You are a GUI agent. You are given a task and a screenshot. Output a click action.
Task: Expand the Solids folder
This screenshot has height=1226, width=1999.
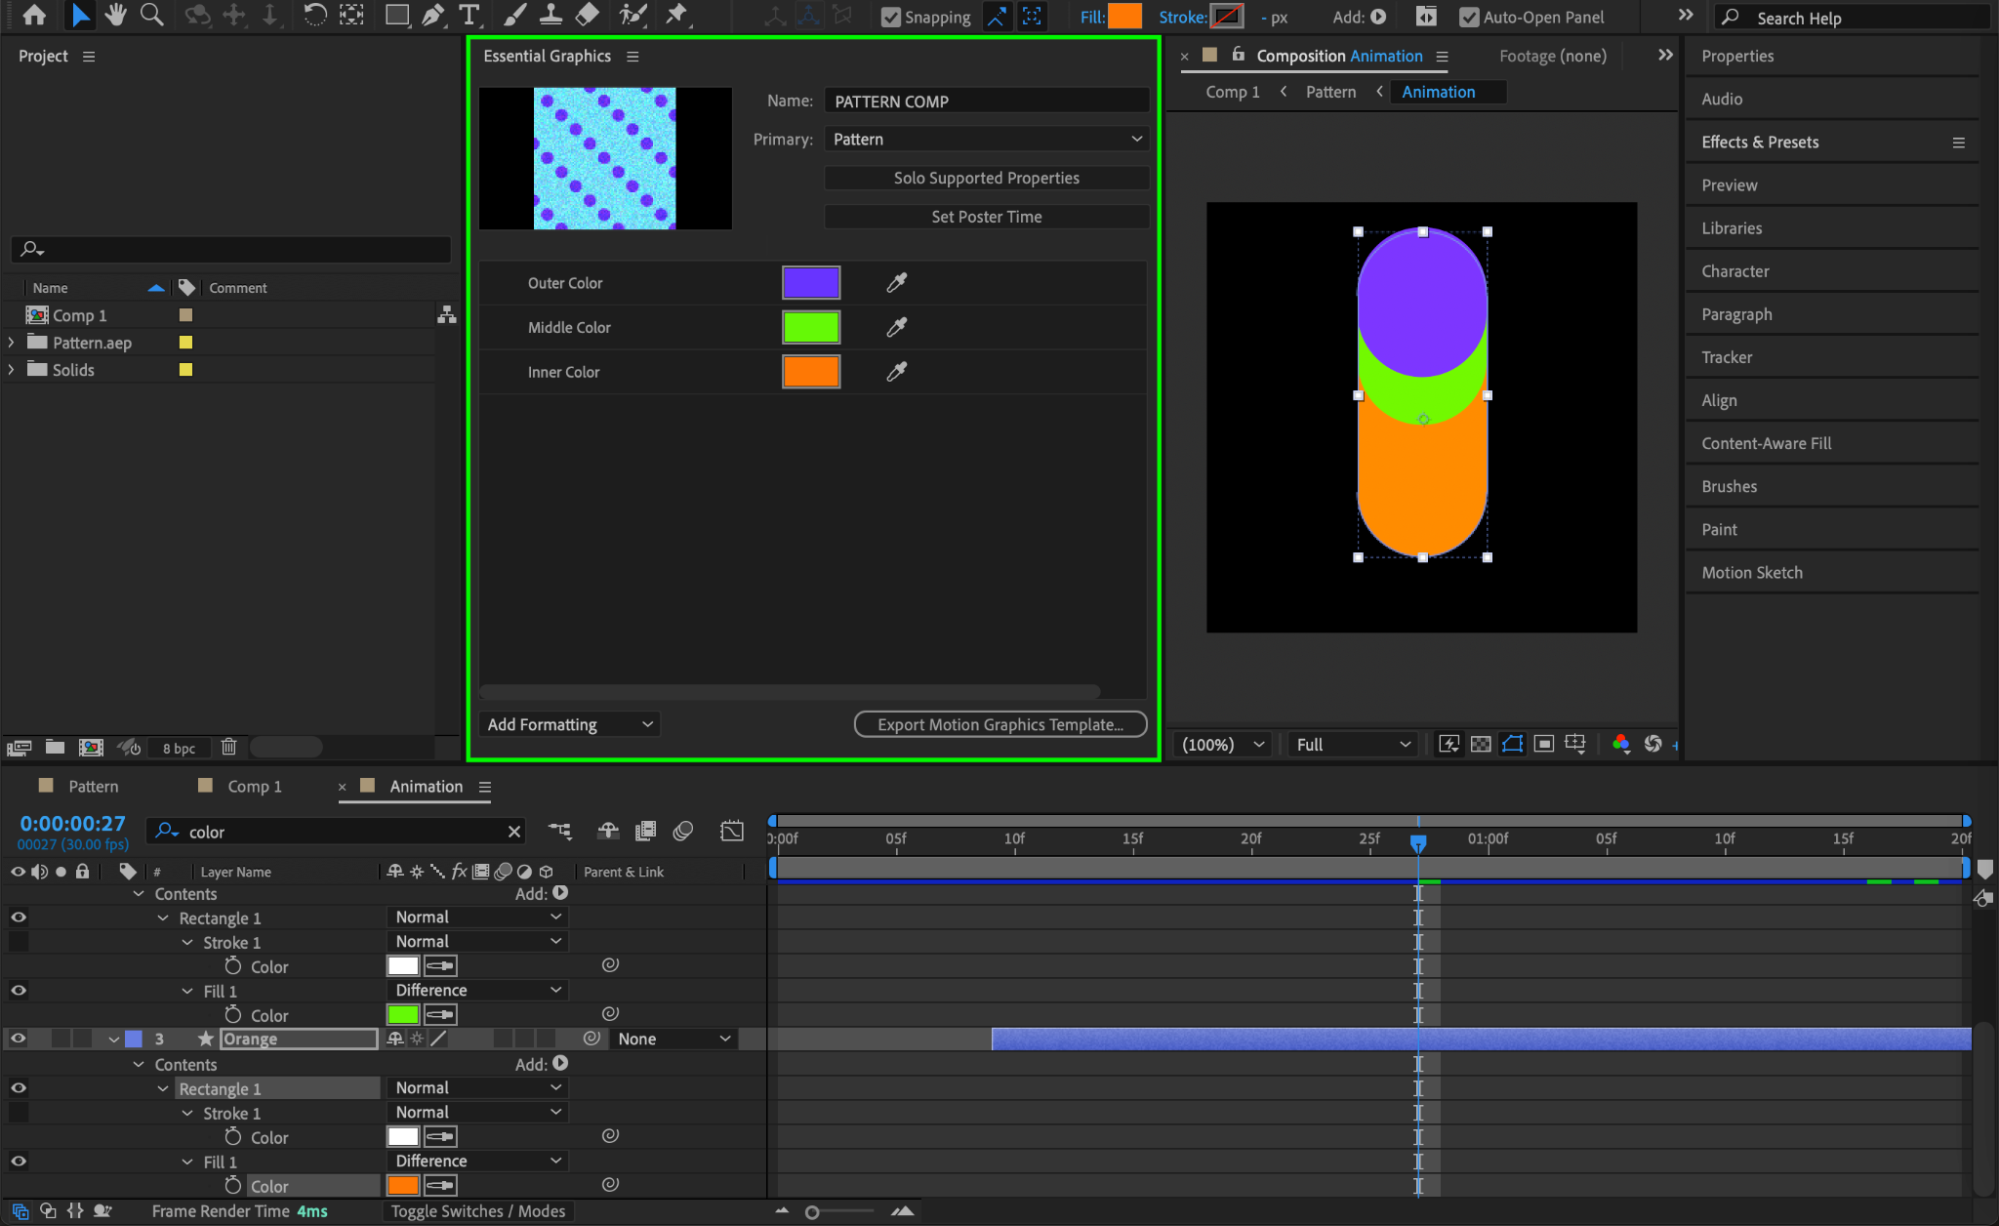pos(11,369)
